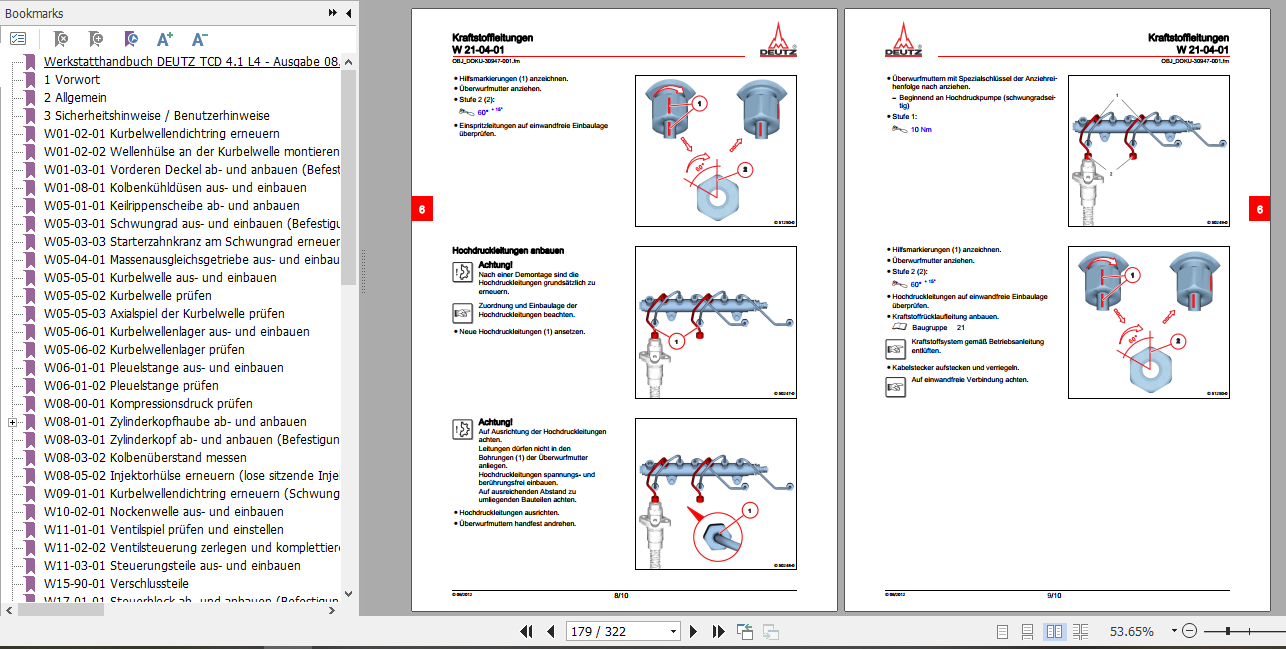Viewport: 1286px width, 649px height.
Task: Open the '1 Vorwort' bookmark
Action: tap(72, 79)
